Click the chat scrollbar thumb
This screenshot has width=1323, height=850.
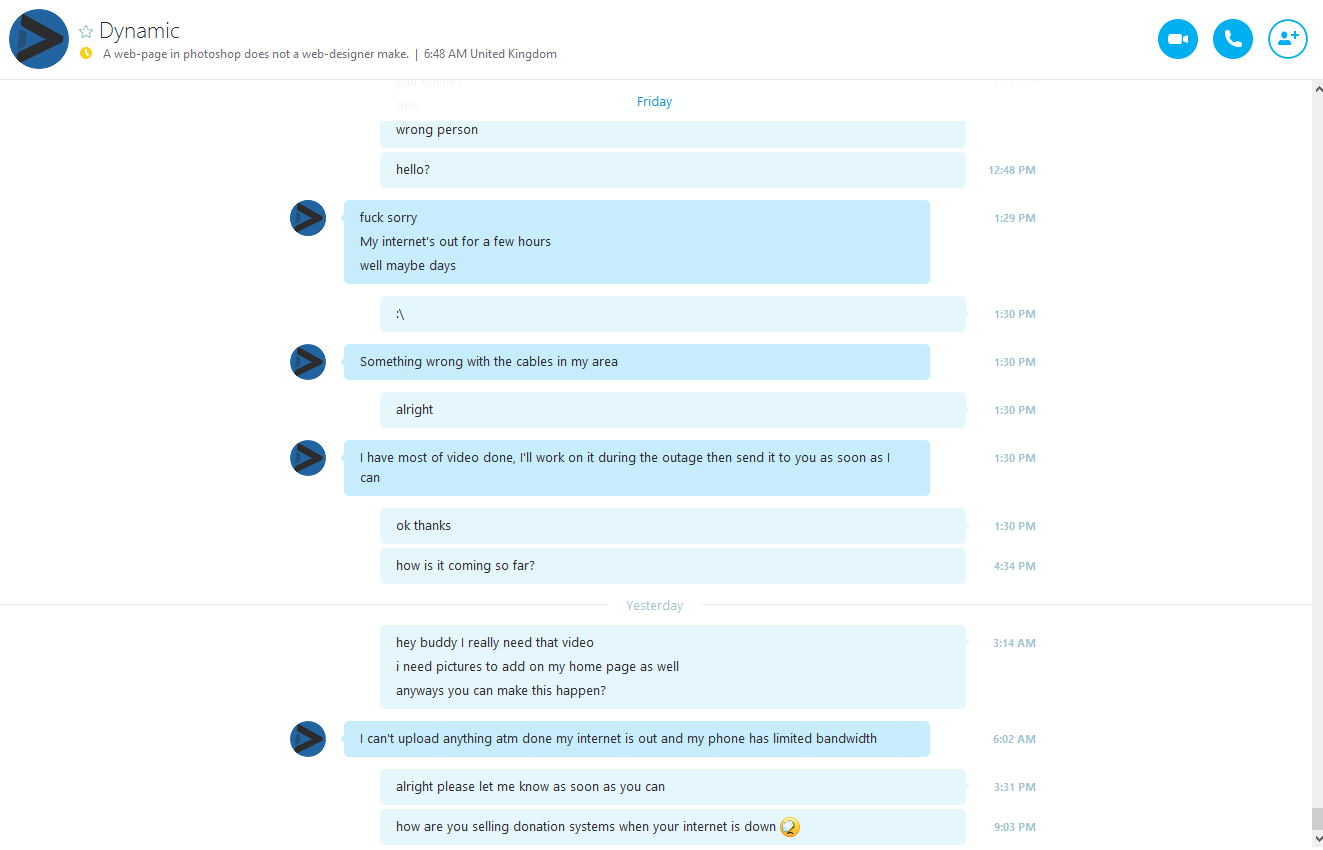coord(1317,819)
